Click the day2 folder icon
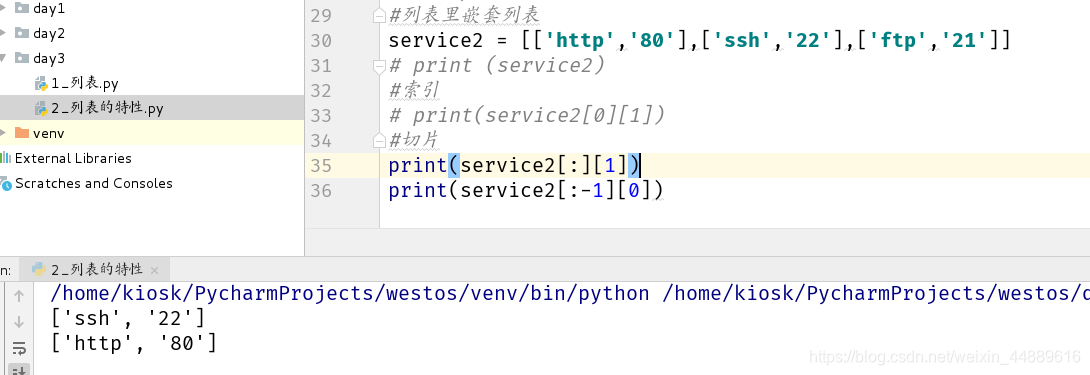The width and height of the screenshot is (1090, 375). (x=22, y=33)
